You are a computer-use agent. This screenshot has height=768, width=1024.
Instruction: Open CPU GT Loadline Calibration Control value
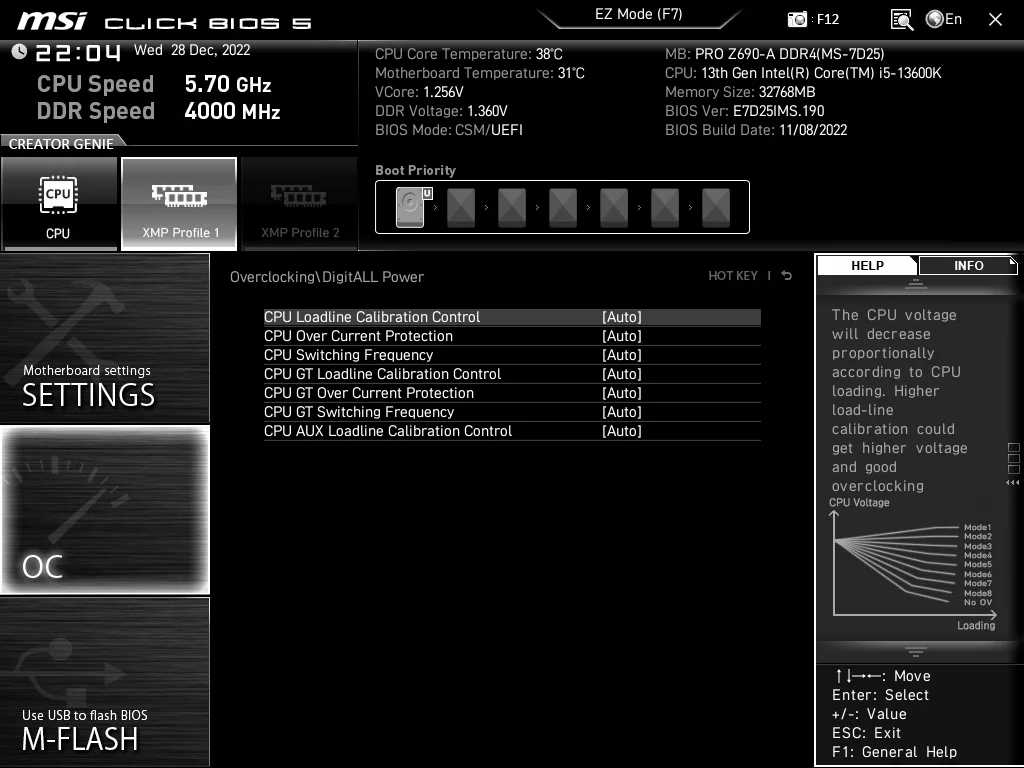coord(622,374)
